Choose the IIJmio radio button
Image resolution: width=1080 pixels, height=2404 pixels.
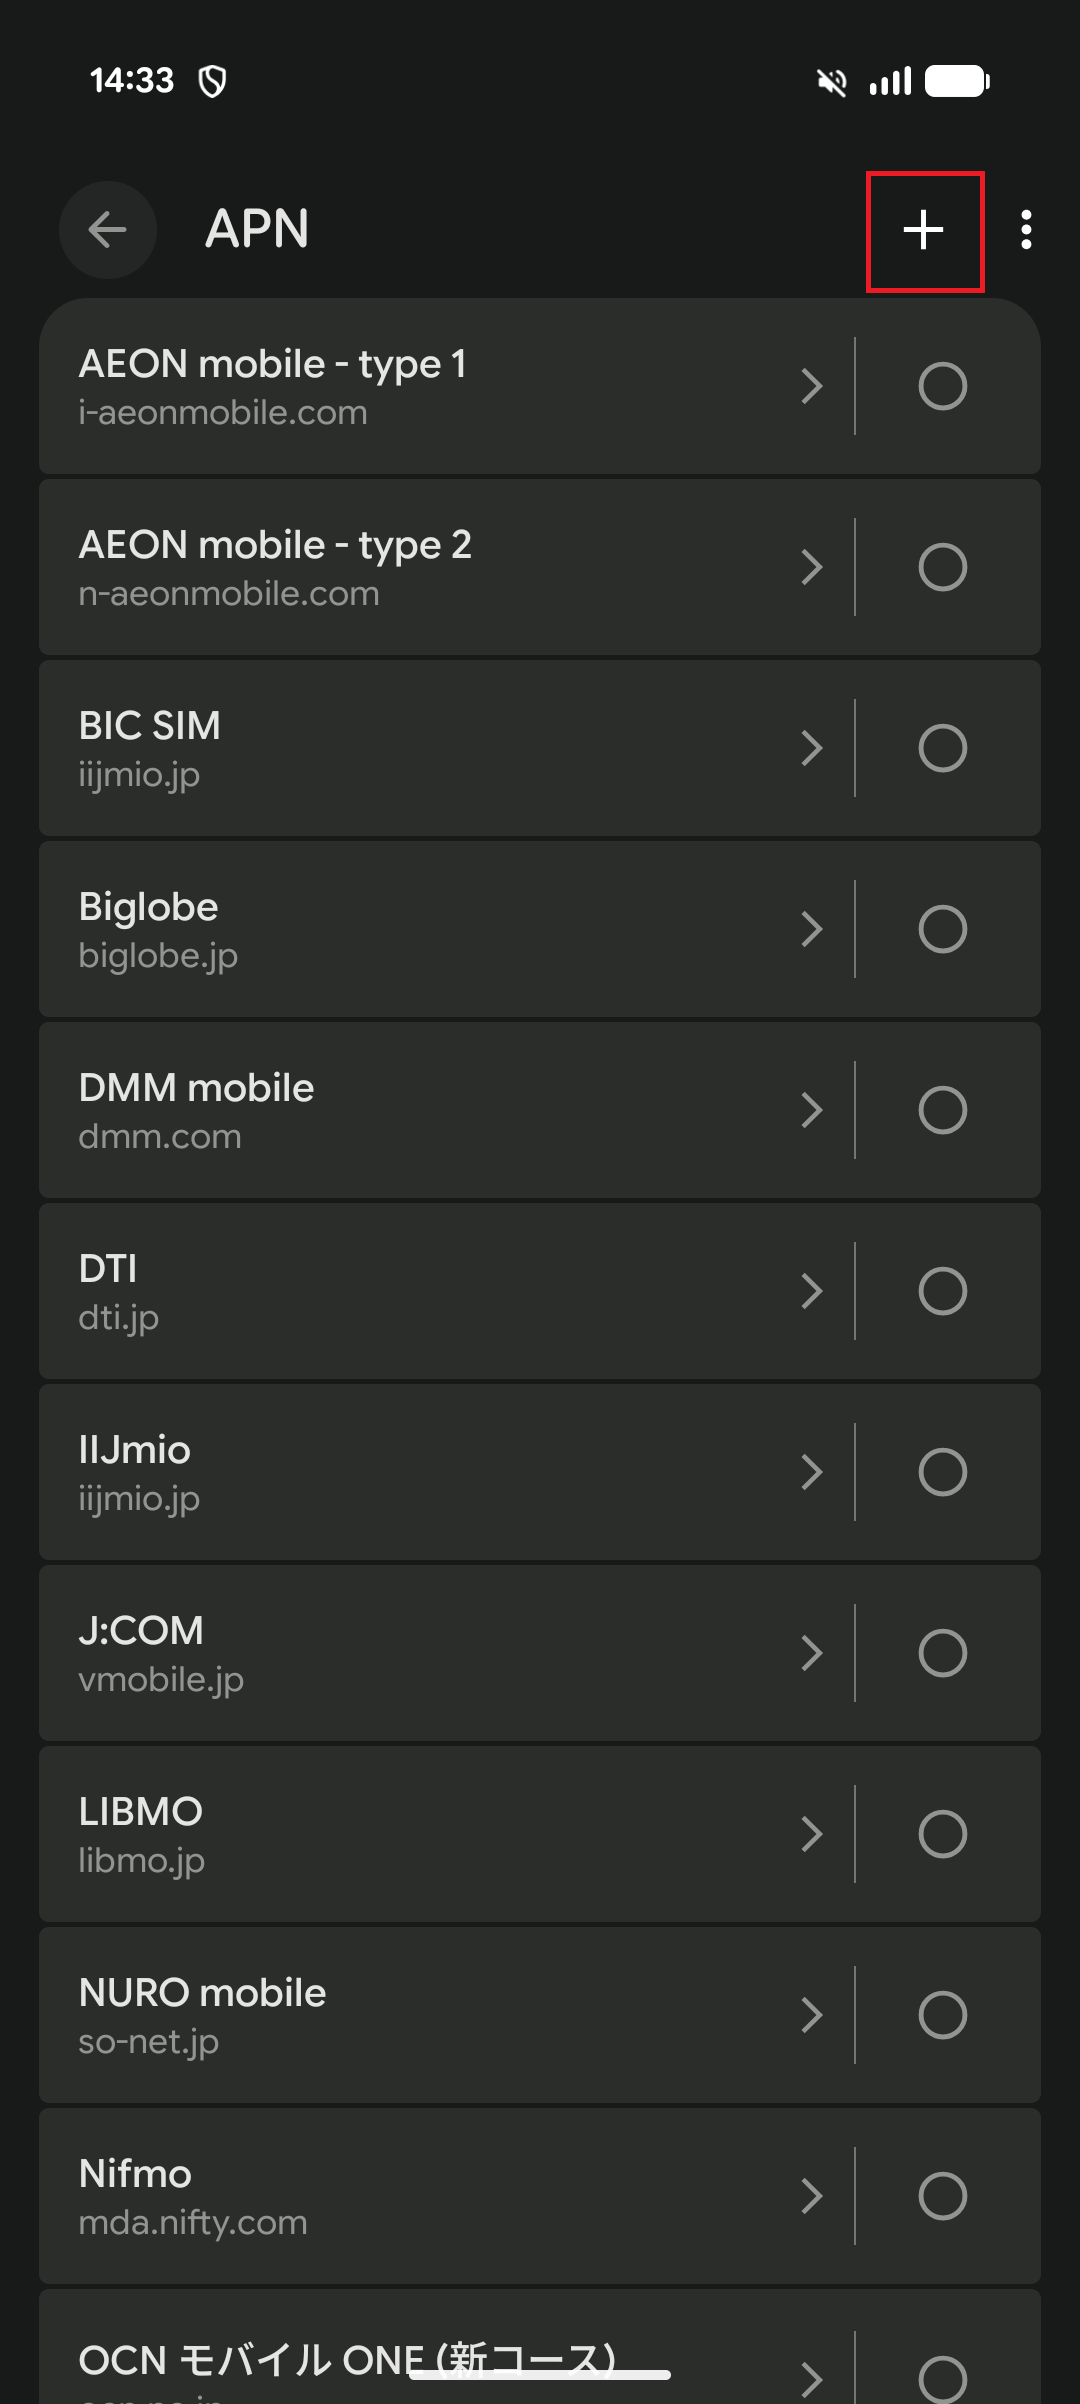[942, 1472]
